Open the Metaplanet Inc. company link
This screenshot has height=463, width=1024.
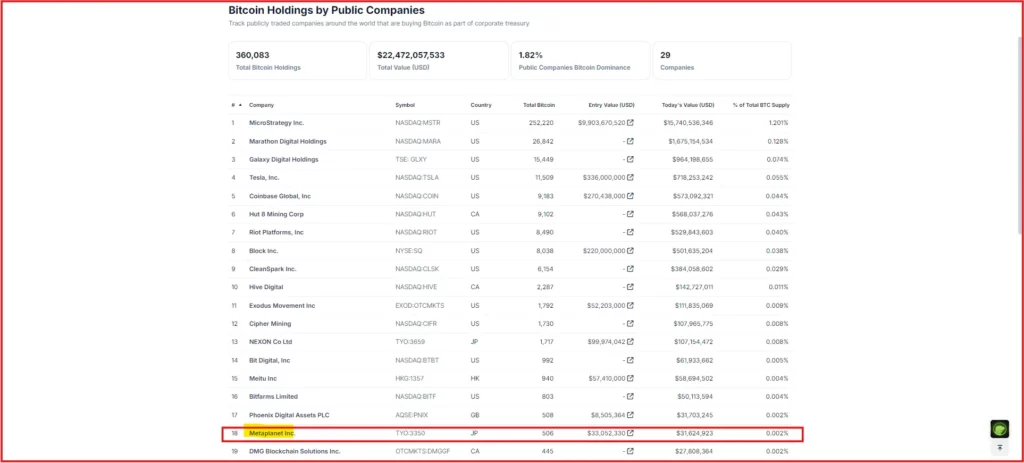pos(272,433)
